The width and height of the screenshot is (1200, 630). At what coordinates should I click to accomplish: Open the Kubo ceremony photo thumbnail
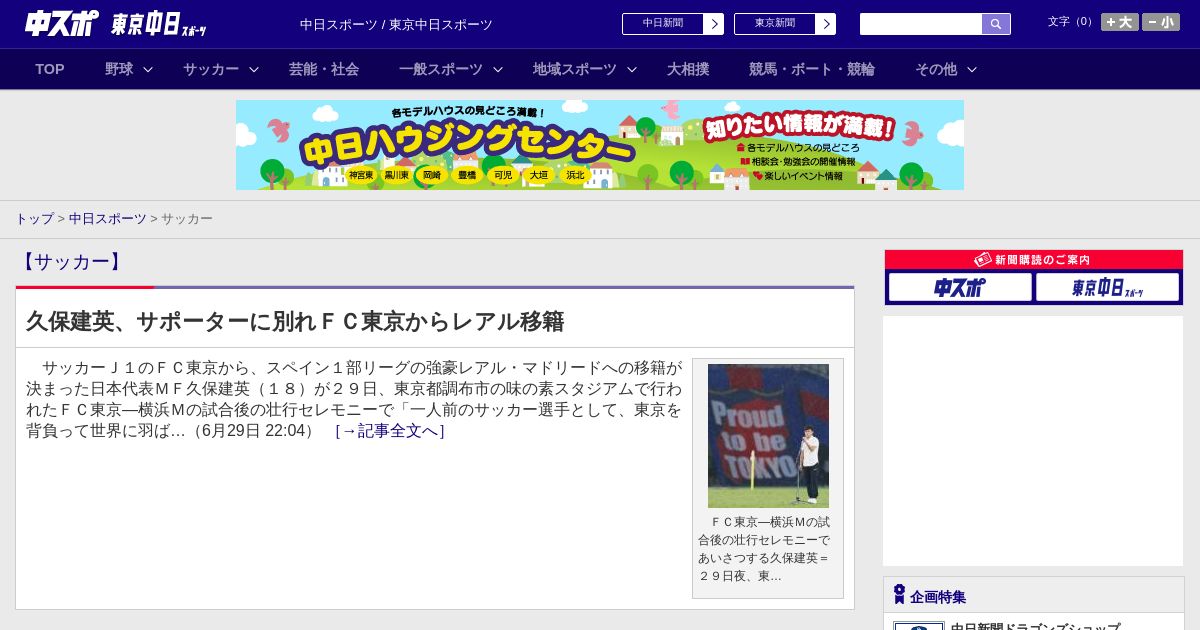[768, 435]
